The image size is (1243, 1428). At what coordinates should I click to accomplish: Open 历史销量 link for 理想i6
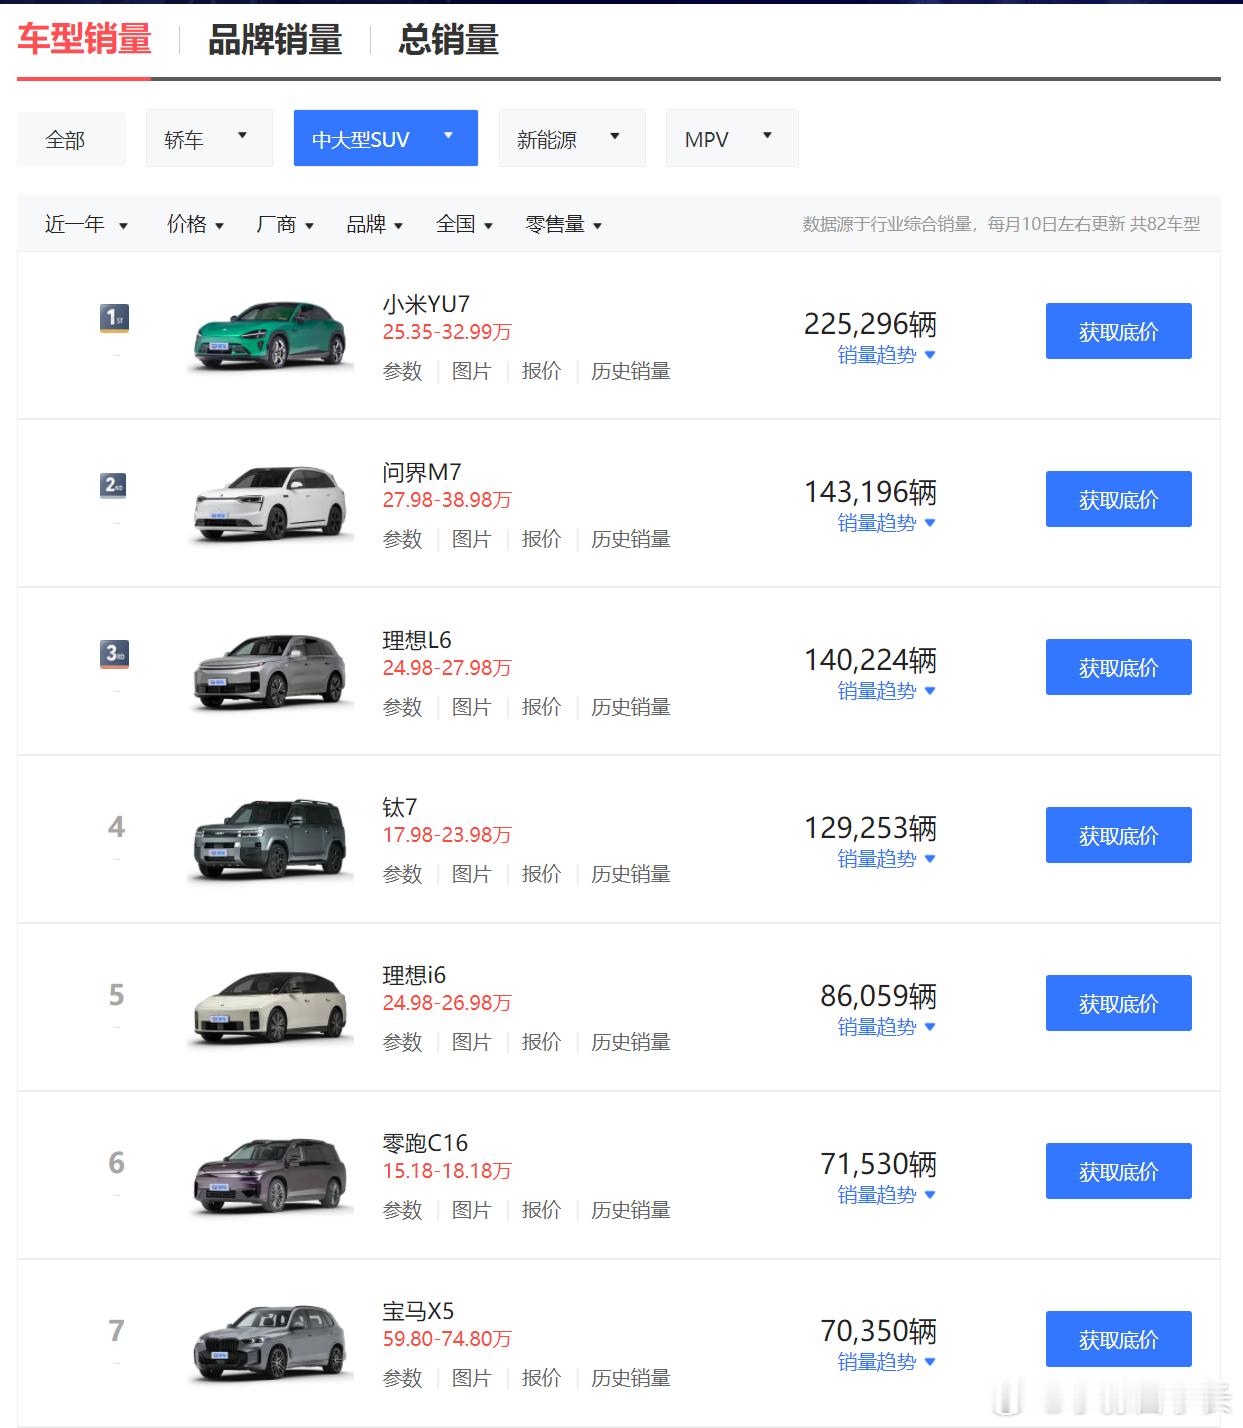tap(630, 1042)
